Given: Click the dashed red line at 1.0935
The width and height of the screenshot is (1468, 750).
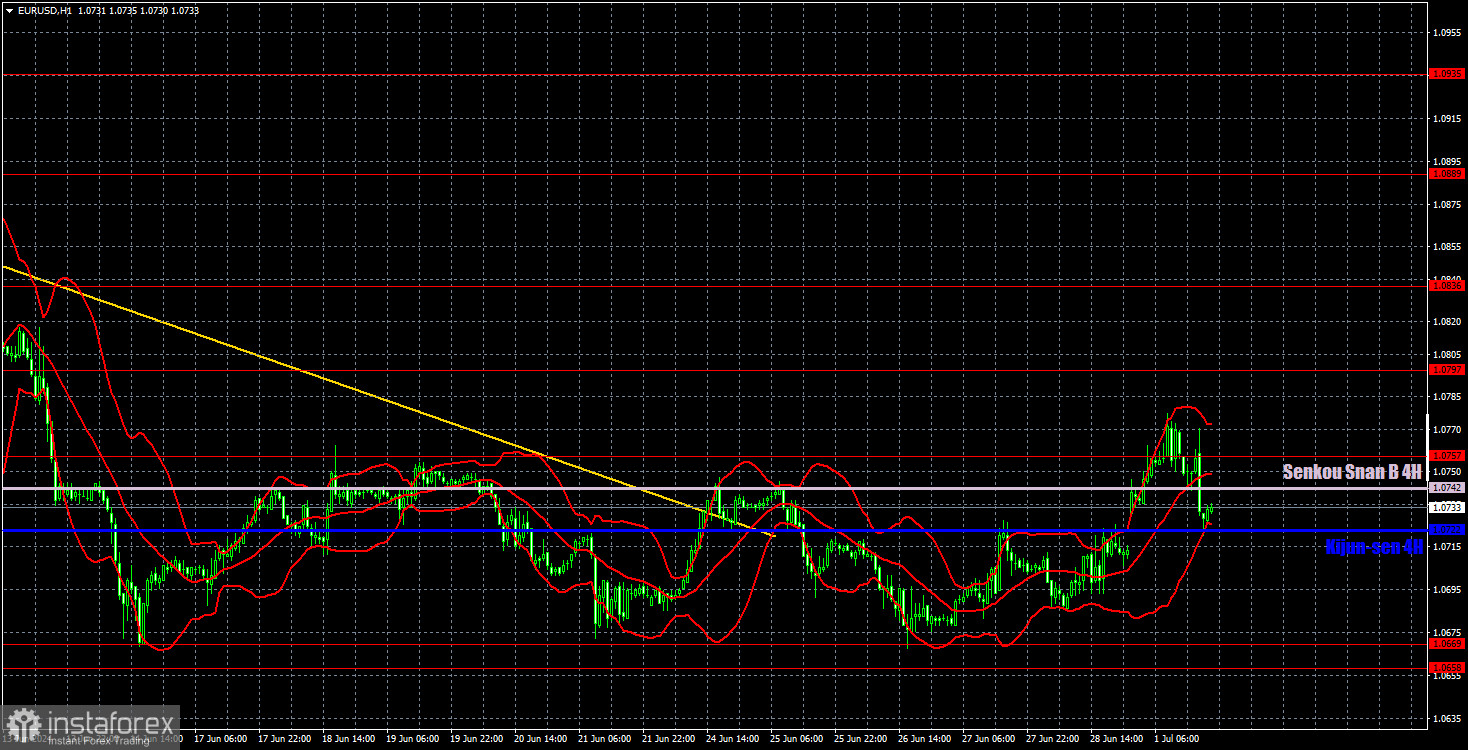Looking at the screenshot, I should pos(713,74).
